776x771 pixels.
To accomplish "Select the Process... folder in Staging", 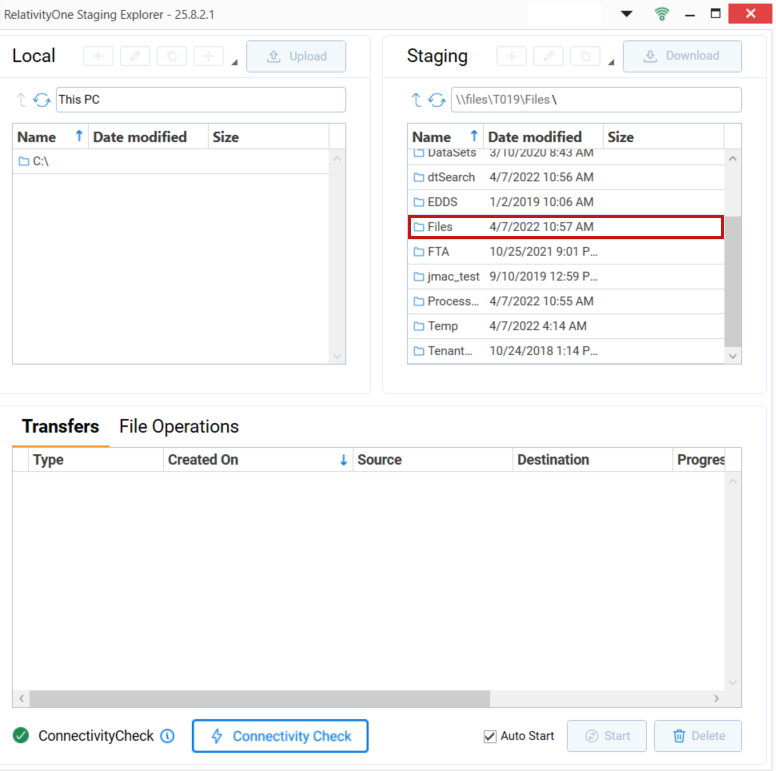I will [566, 301].
